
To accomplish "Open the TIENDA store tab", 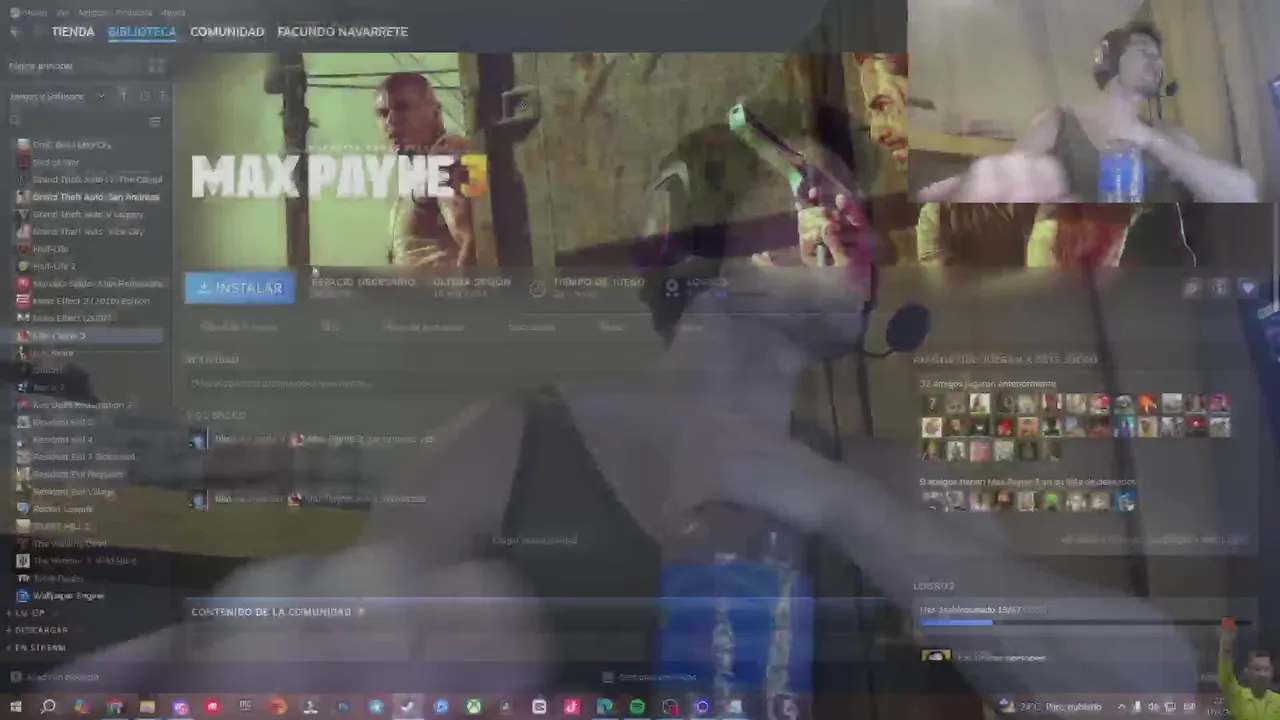I will [73, 32].
